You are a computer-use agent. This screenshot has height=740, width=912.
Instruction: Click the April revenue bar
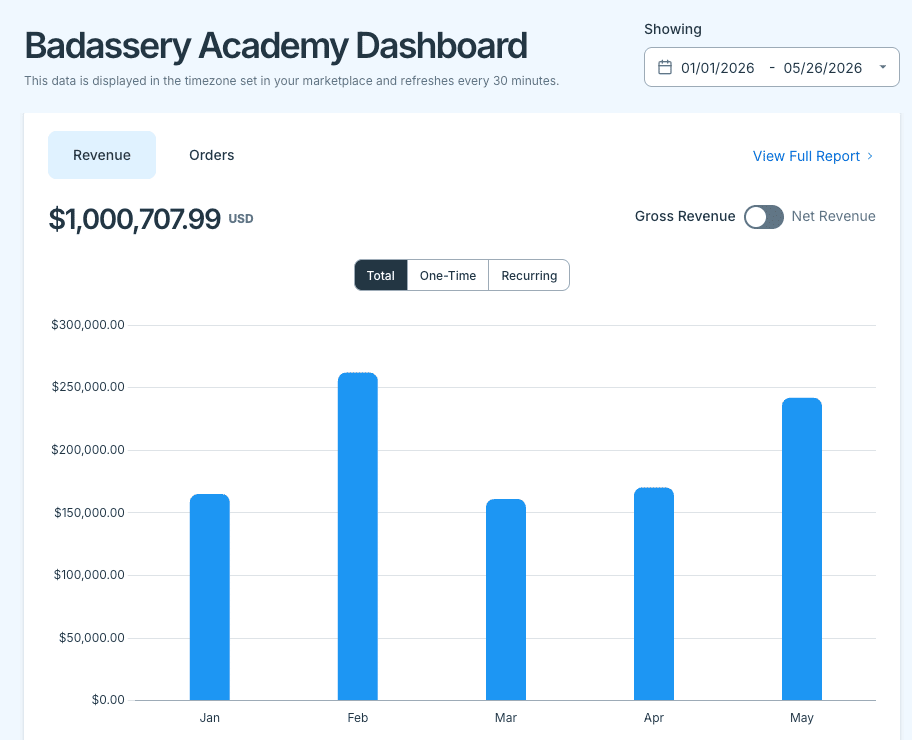(654, 593)
